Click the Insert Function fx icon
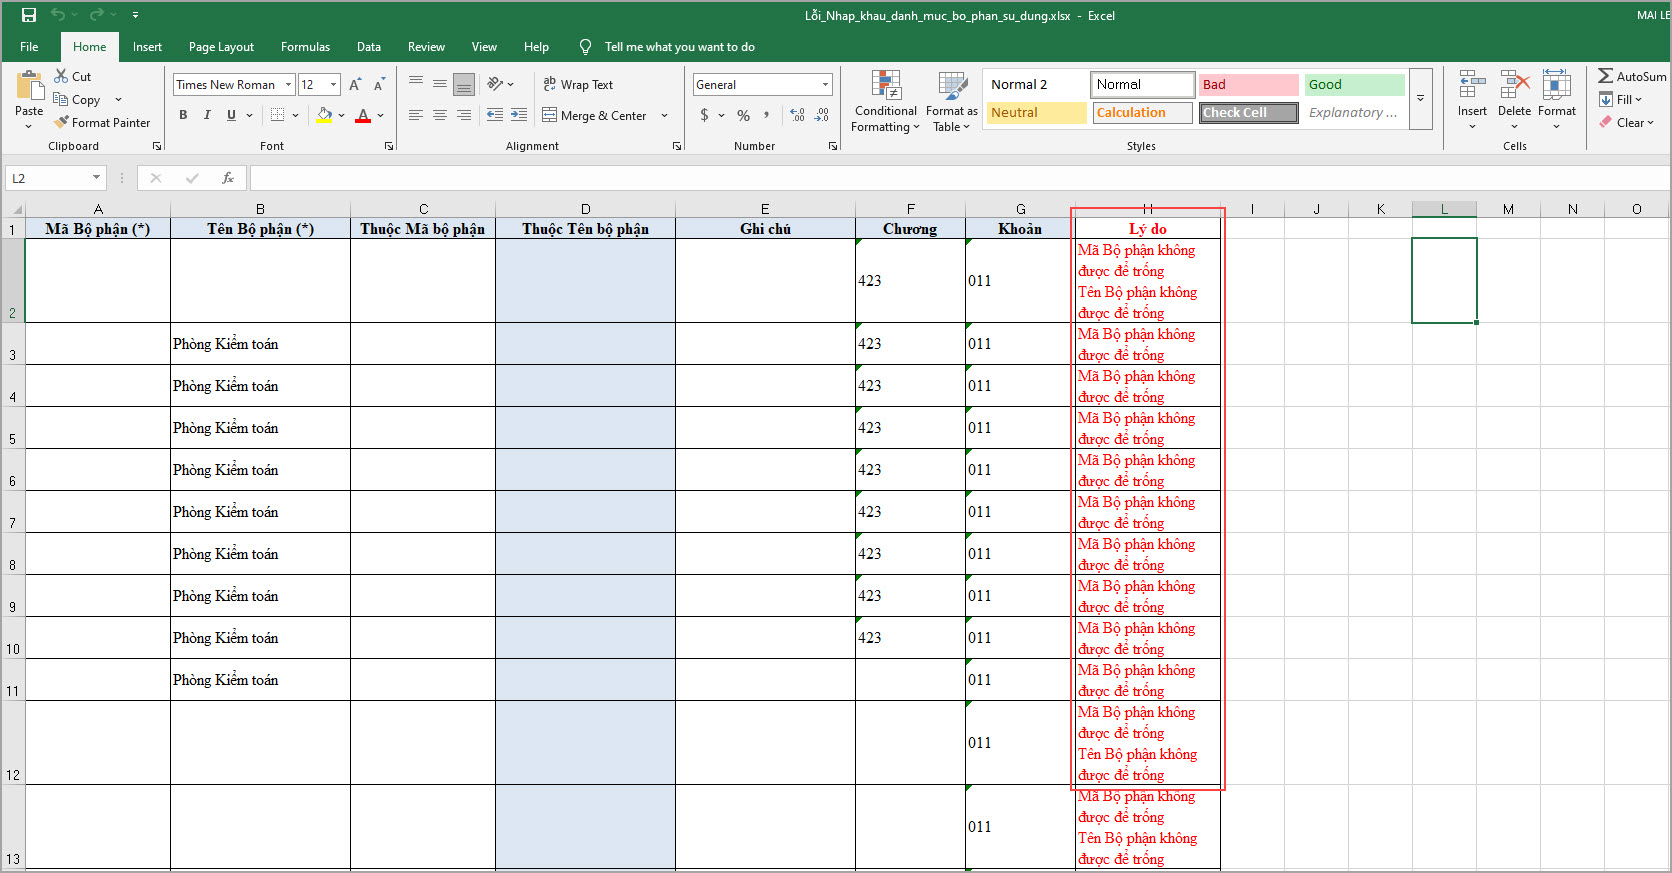 pyautogui.click(x=228, y=178)
